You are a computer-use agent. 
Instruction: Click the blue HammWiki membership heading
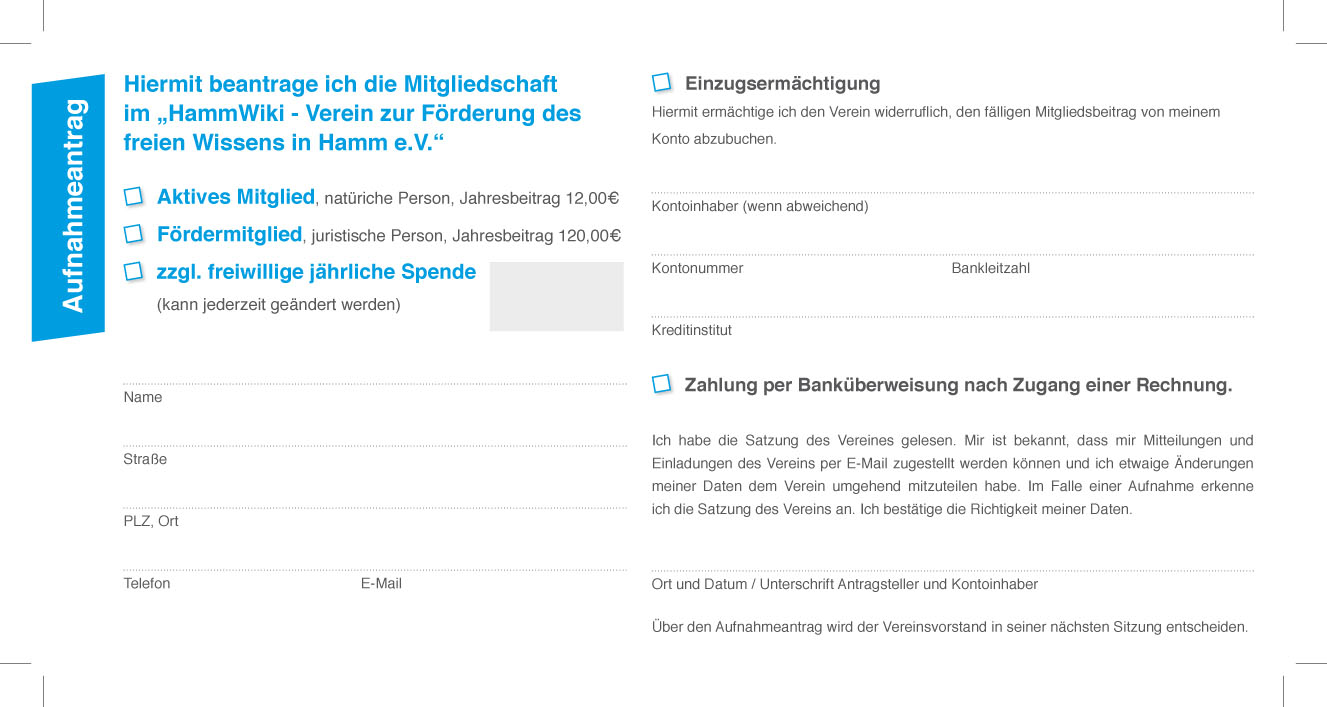coord(352,113)
